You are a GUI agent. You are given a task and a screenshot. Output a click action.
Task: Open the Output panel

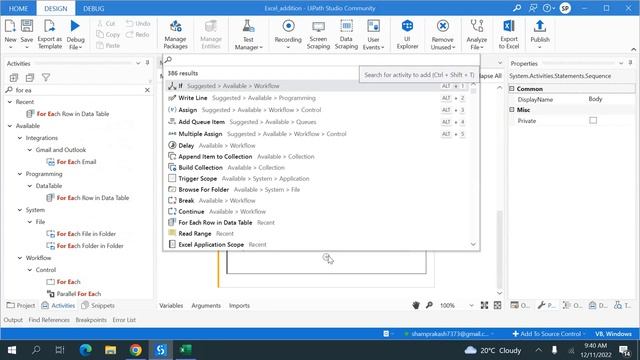(13, 320)
